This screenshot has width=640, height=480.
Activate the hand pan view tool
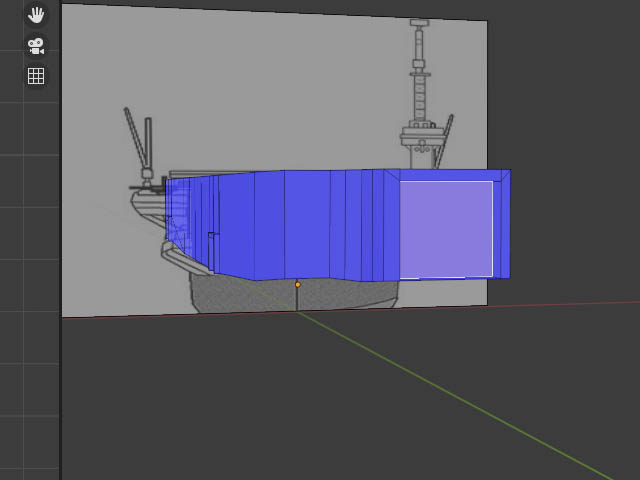pyautogui.click(x=36, y=16)
